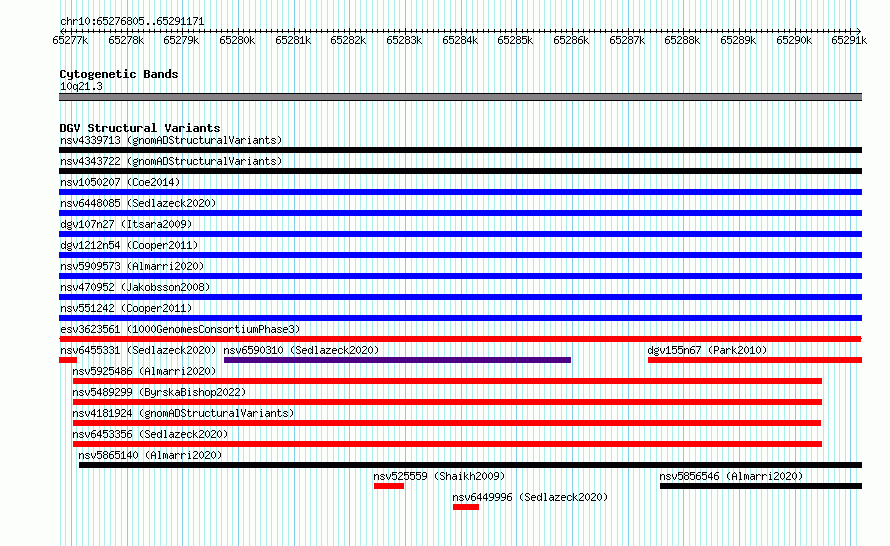Open the nsv4181924 gnomADStructuralVariants label
The height and width of the screenshot is (546, 890).
pyautogui.click(x=183, y=413)
